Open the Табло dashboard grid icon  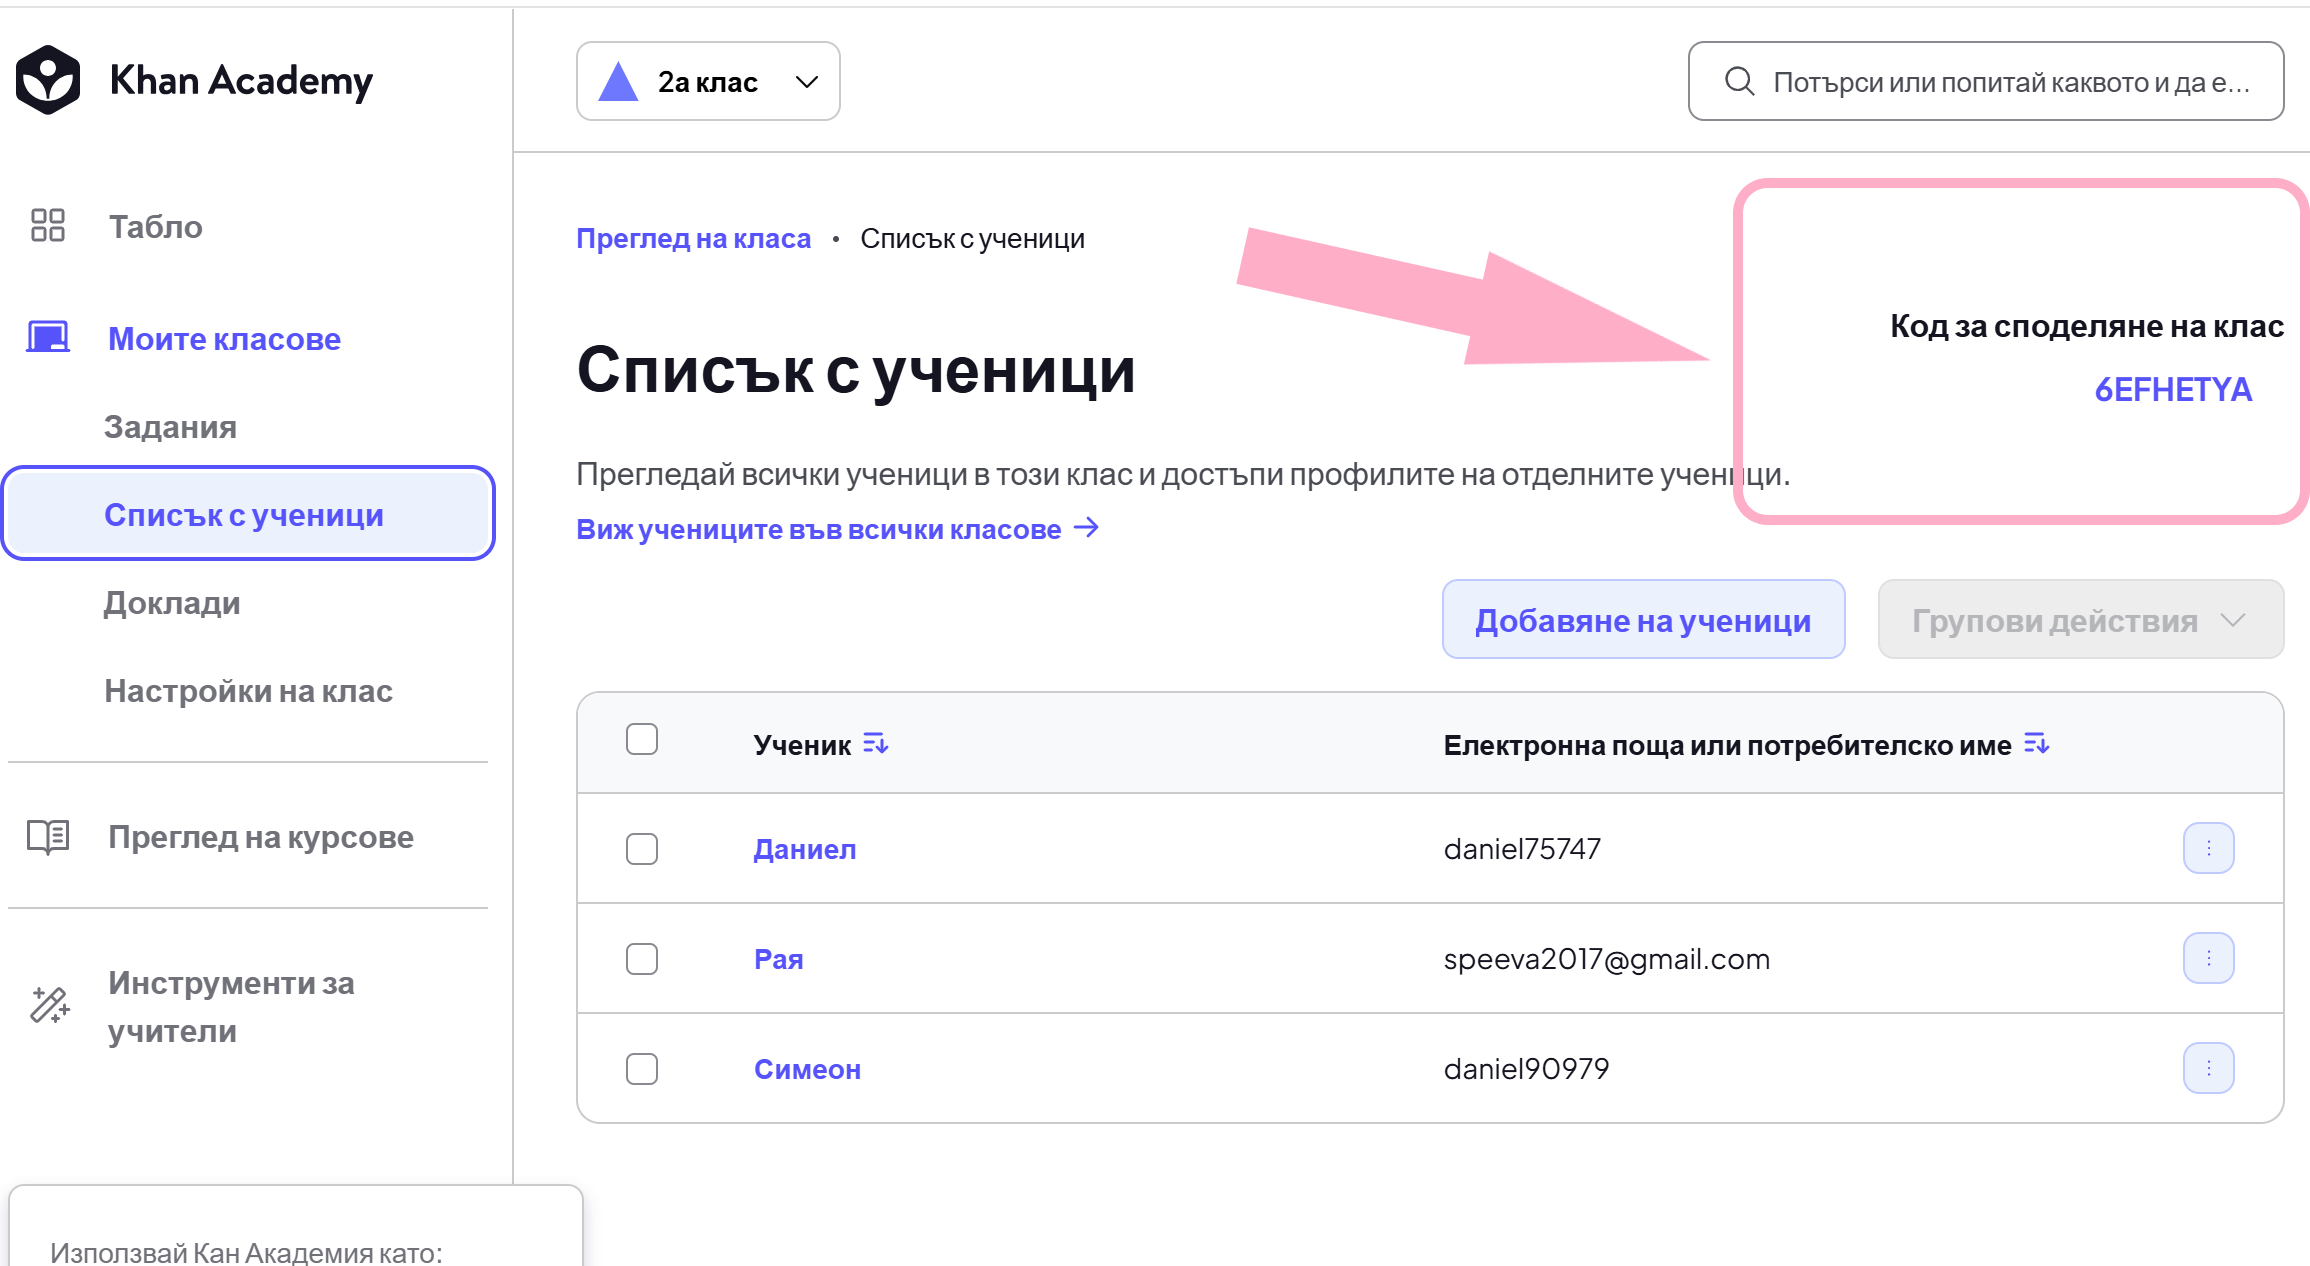[x=48, y=226]
